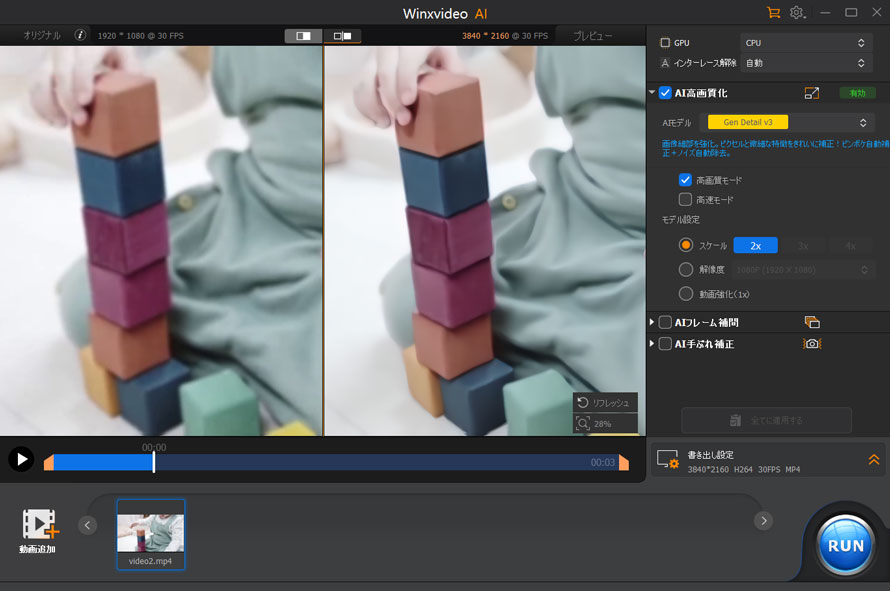Select the 解像度 radio button

(x=686, y=270)
